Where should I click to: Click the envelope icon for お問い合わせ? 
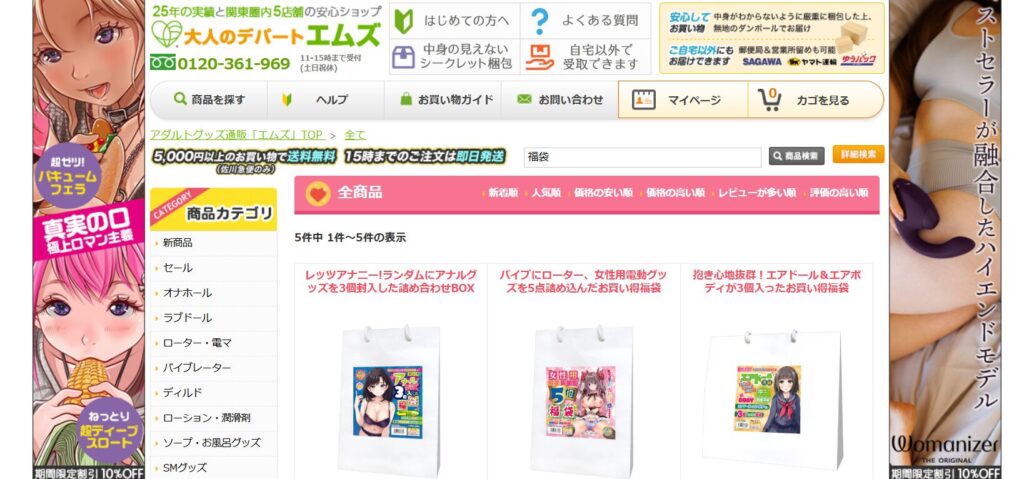[x=524, y=99]
